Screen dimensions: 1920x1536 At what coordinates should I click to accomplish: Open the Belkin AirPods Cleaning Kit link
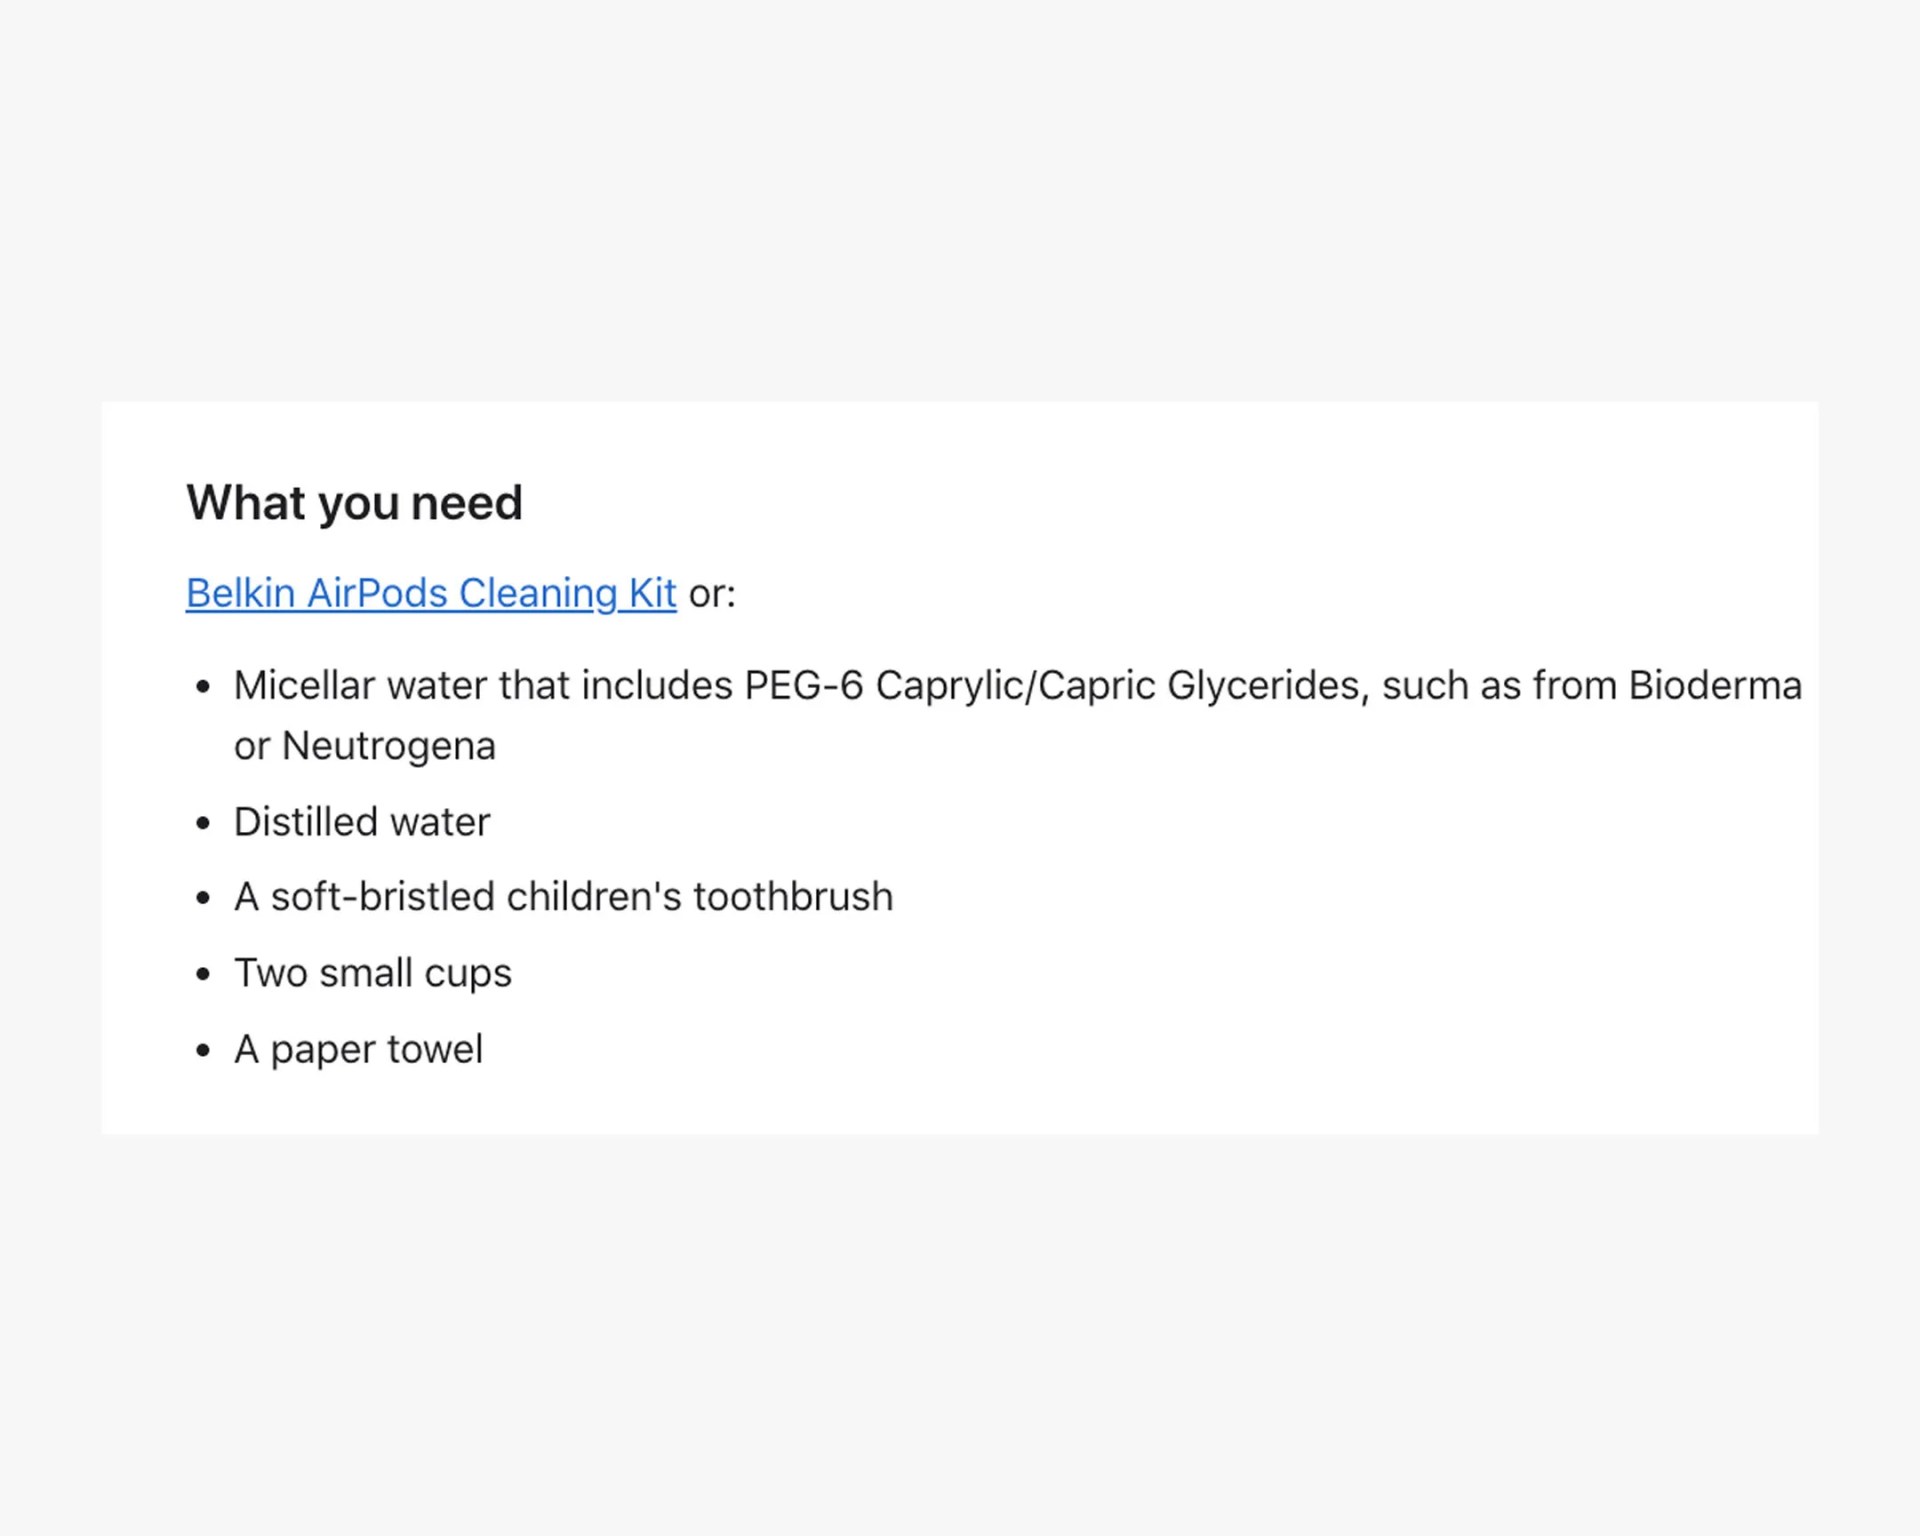pos(431,593)
